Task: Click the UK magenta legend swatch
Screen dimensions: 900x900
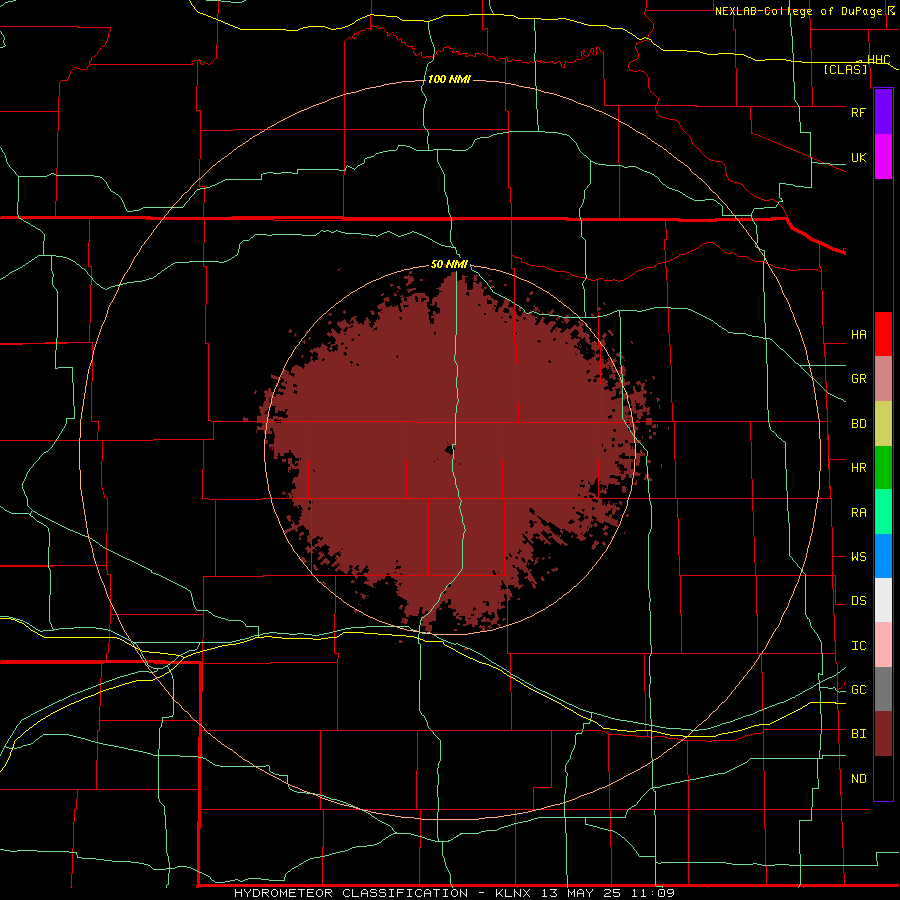Action: coord(883,157)
